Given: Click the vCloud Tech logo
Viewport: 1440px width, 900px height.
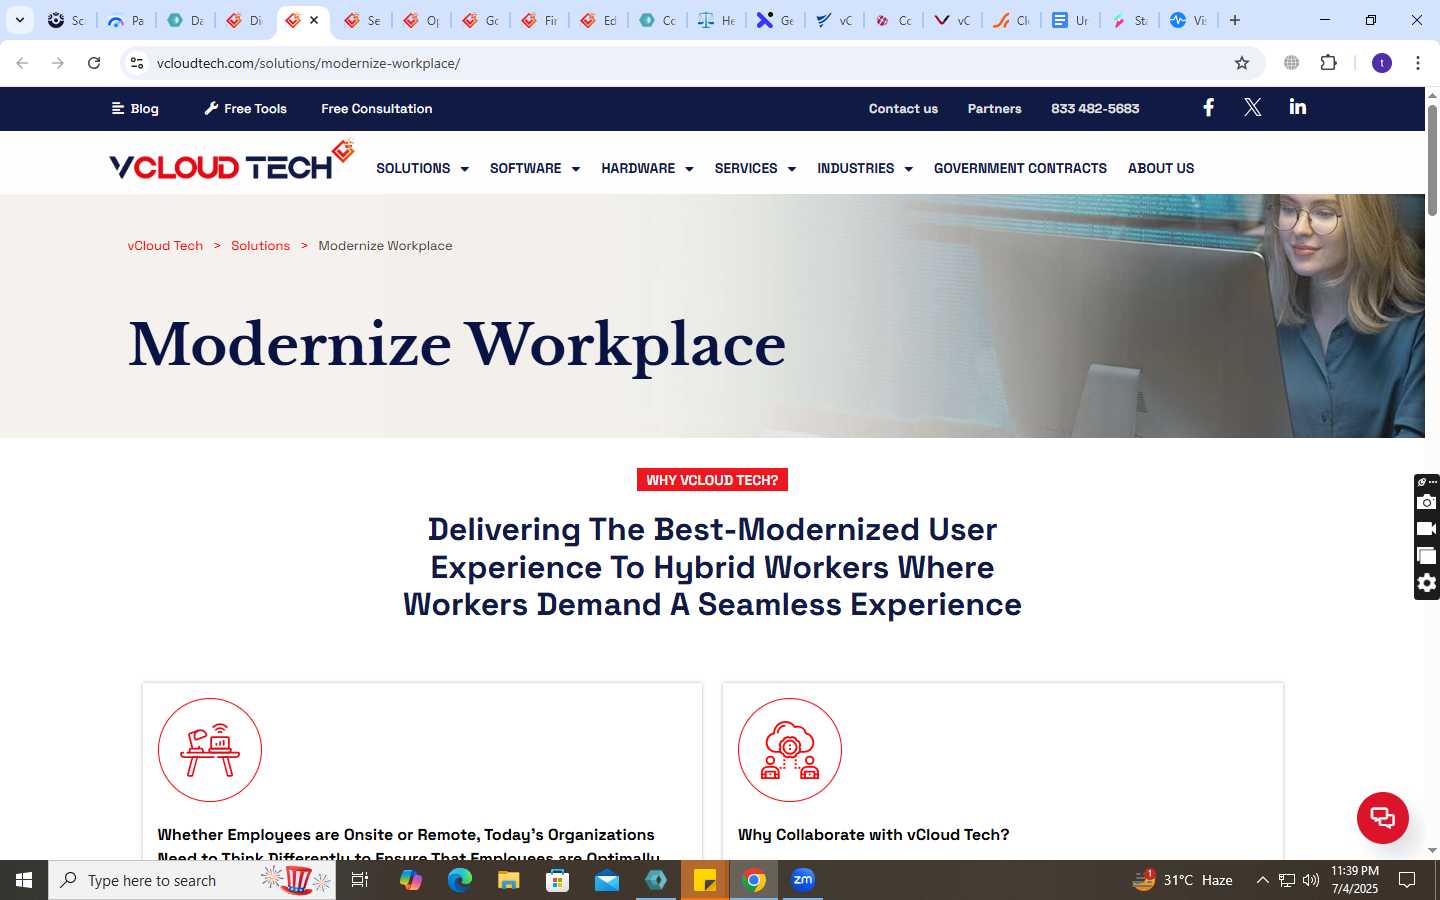Looking at the screenshot, I should pyautogui.click(x=231, y=161).
